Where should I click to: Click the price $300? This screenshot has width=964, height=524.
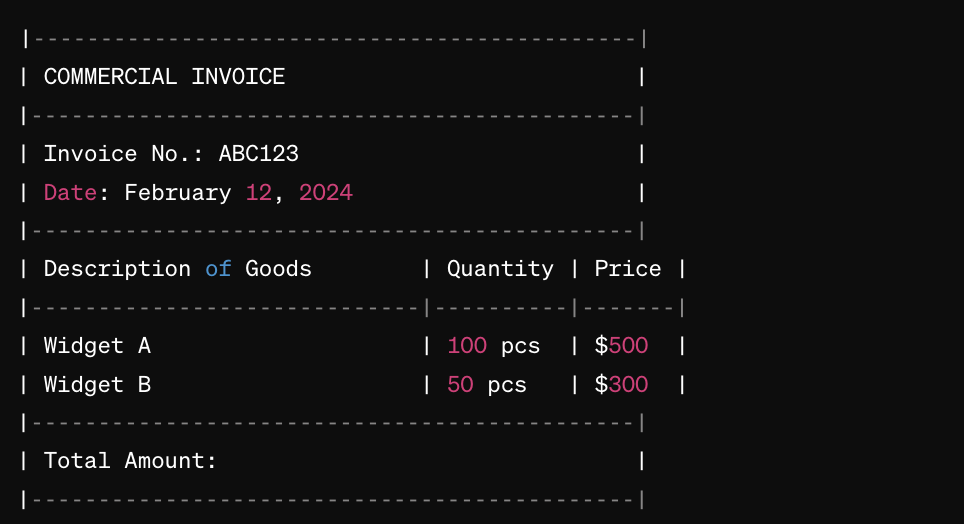(x=621, y=384)
